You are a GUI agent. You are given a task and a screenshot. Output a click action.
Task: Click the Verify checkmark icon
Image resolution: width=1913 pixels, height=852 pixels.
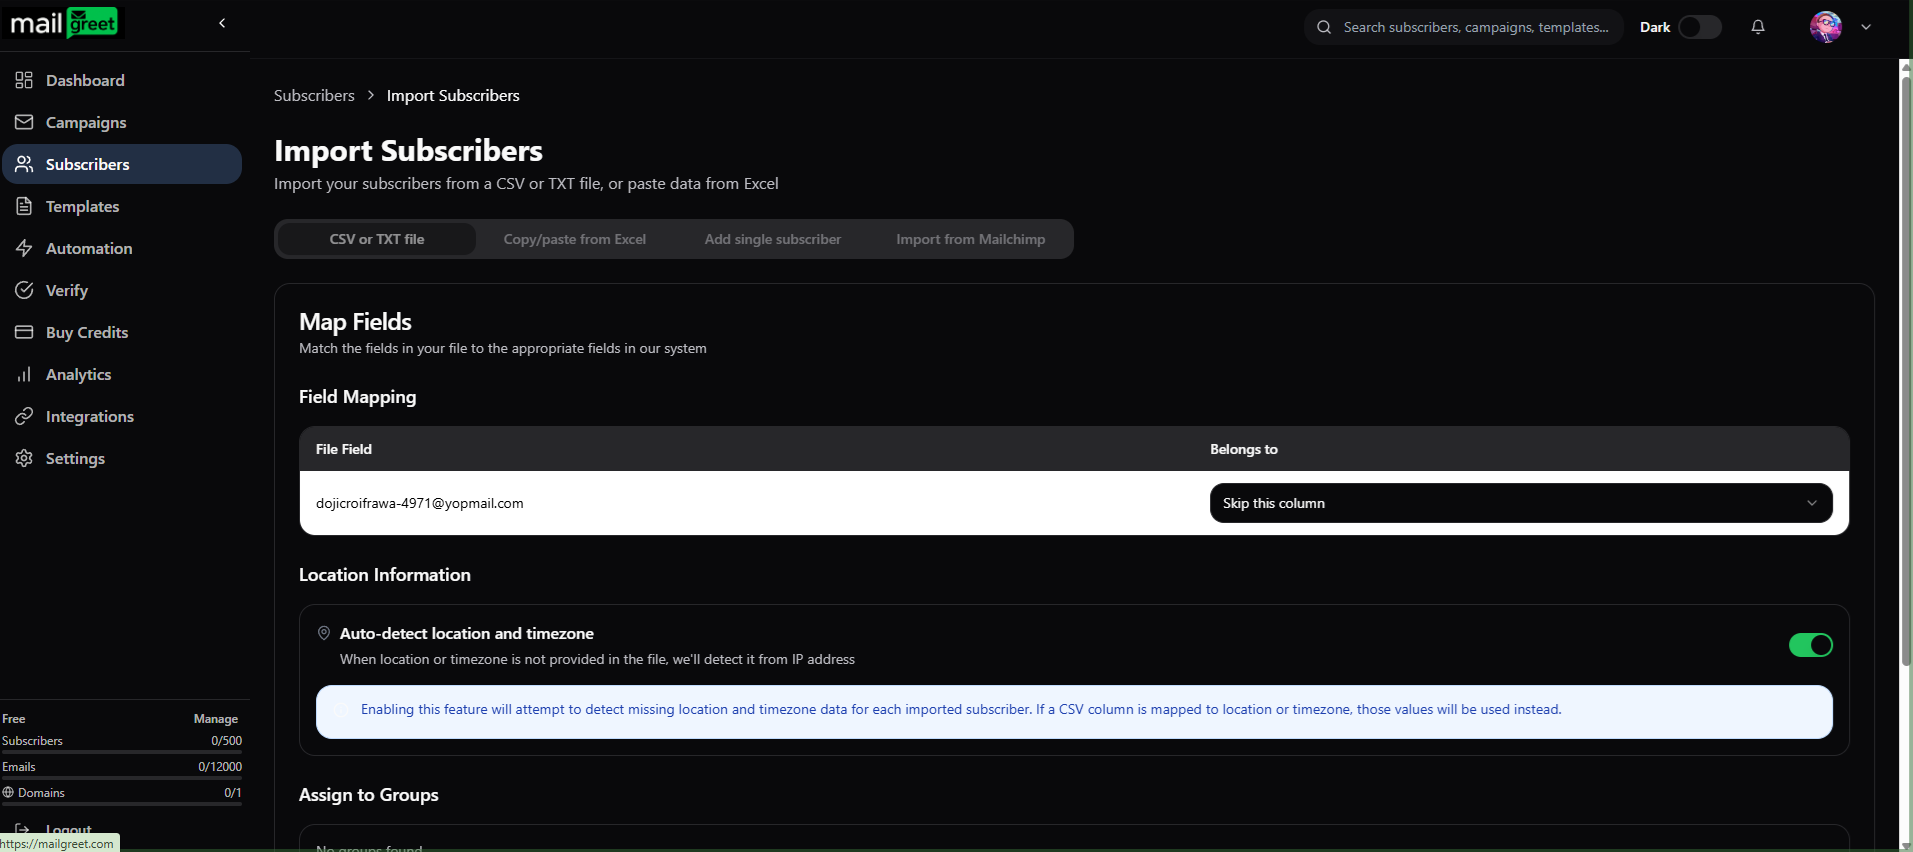coord(24,290)
